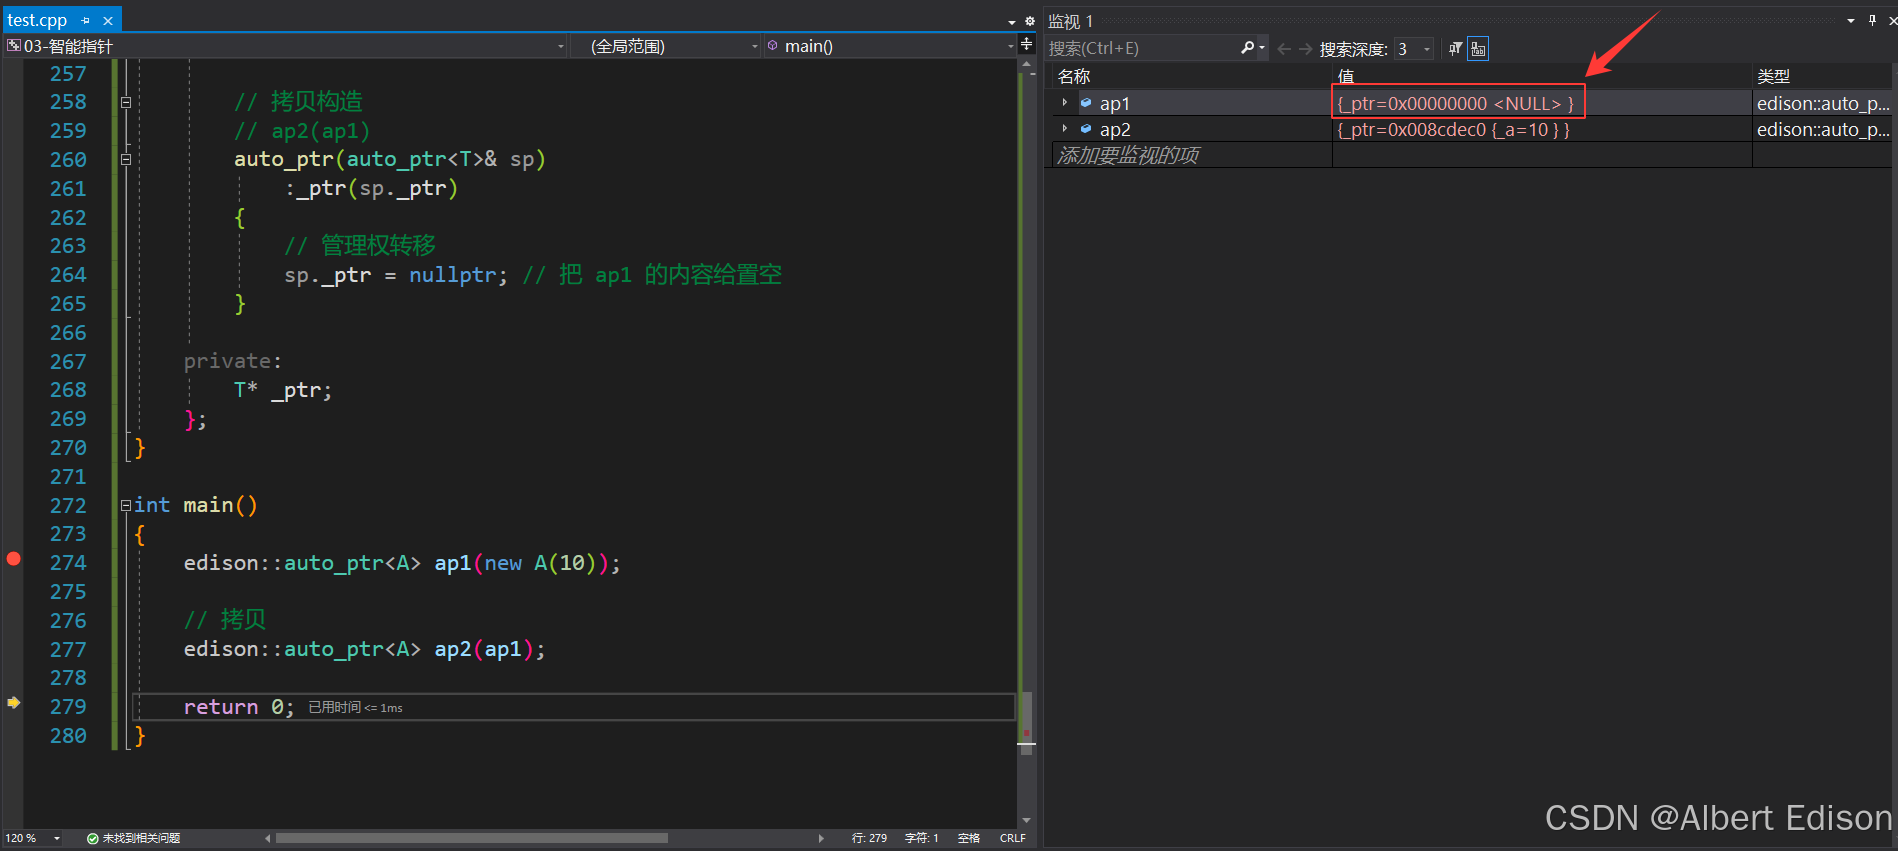Click the 类型 column header
The image size is (1898, 851).
pos(1774,76)
